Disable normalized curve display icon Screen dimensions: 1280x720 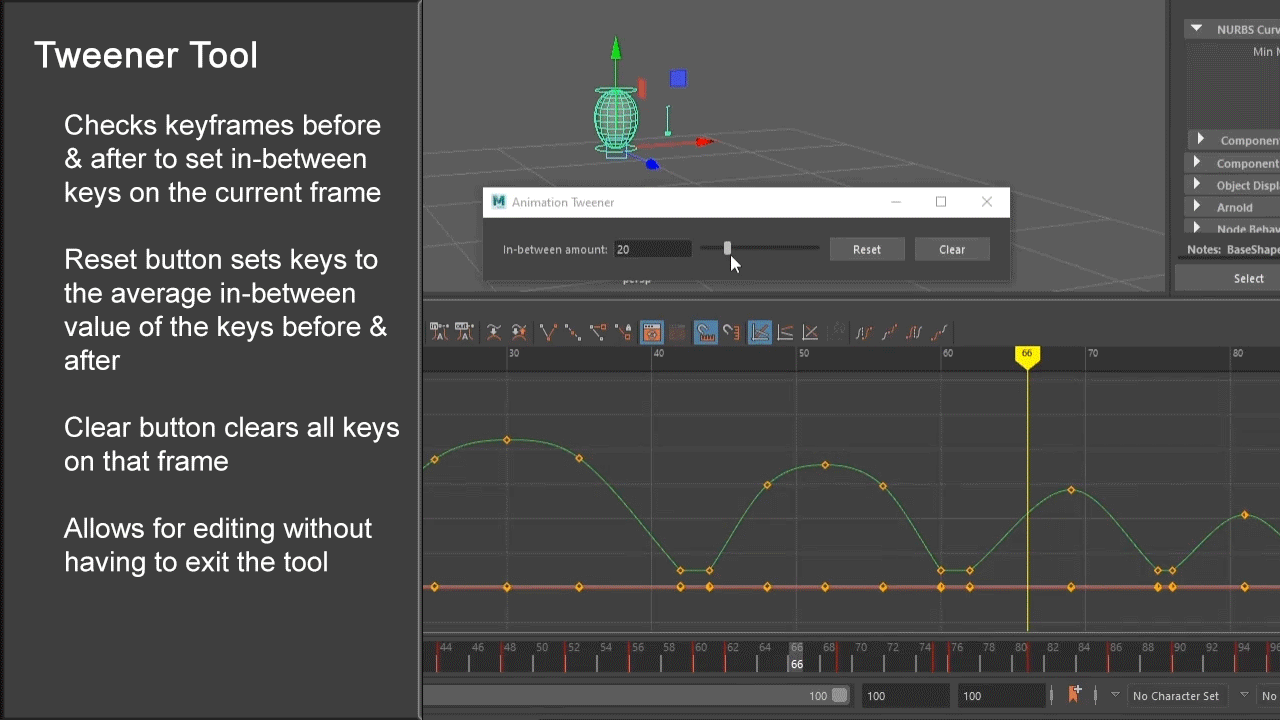[785, 332]
